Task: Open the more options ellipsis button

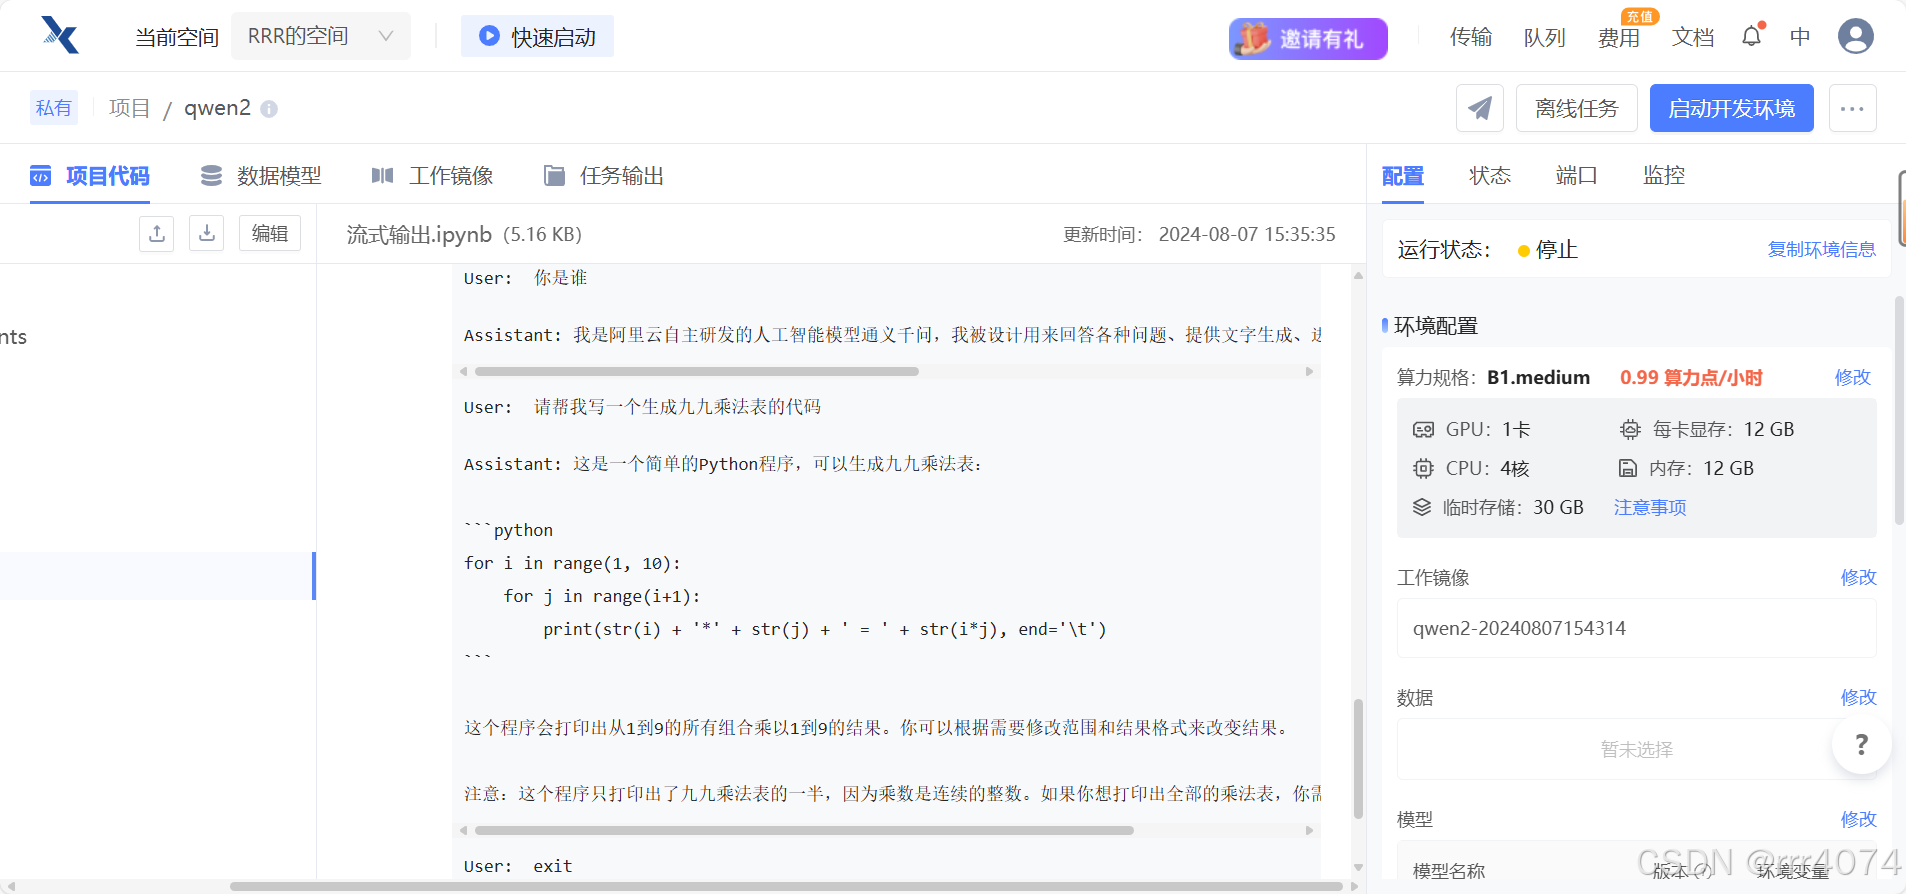Action: pos(1853,108)
